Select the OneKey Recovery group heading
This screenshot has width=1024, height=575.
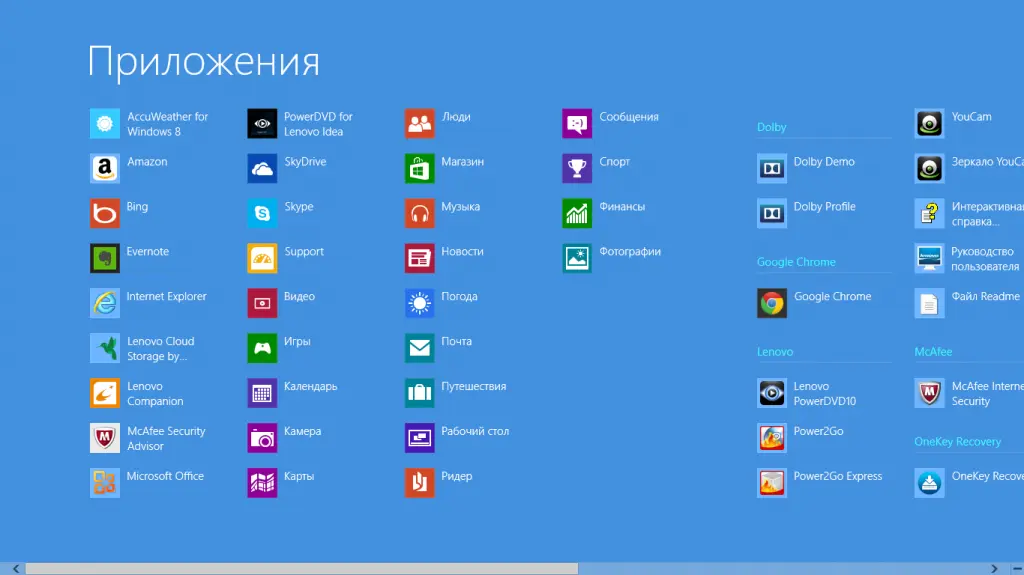(957, 442)
